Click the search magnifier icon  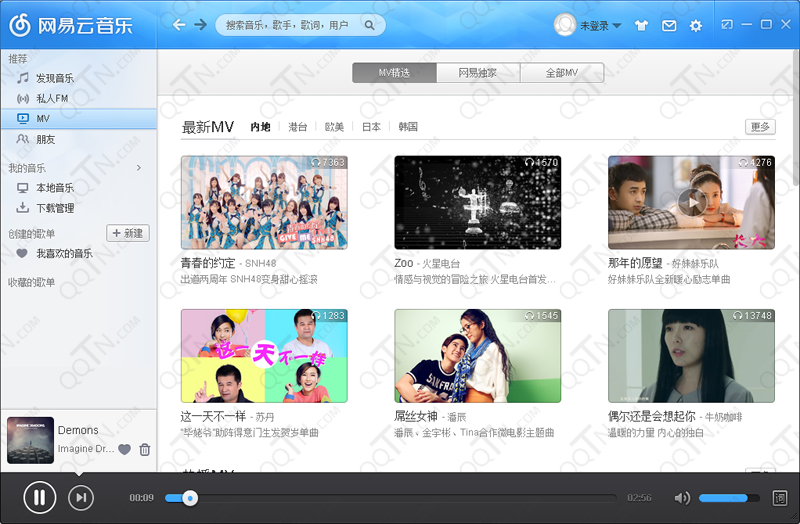click(369, 25)
